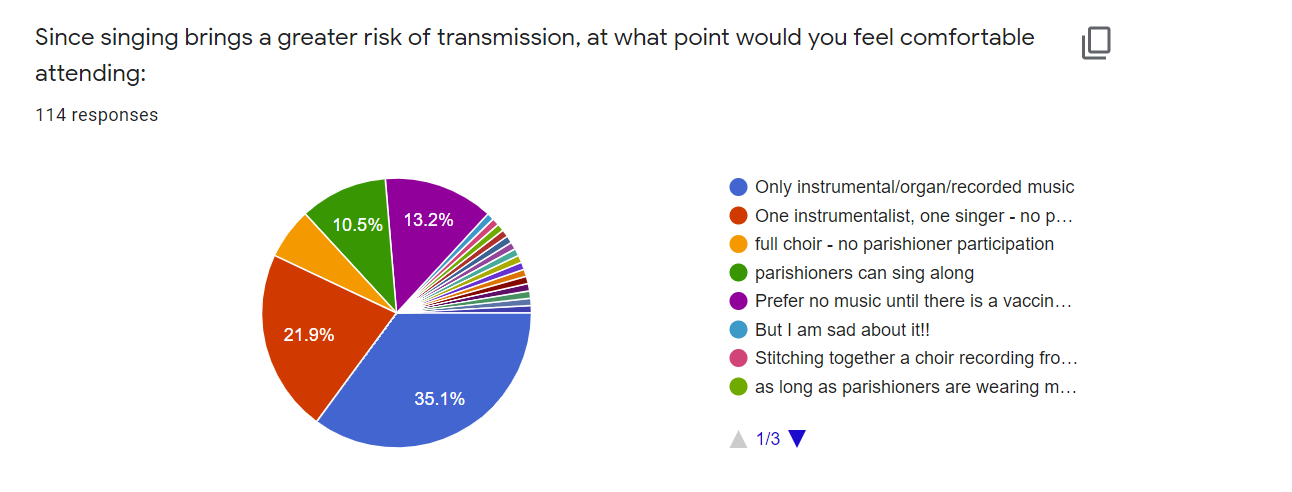Click the '1/3' legend page indicator
Screen dimensions: 1292x492
(x=768, y=439)
